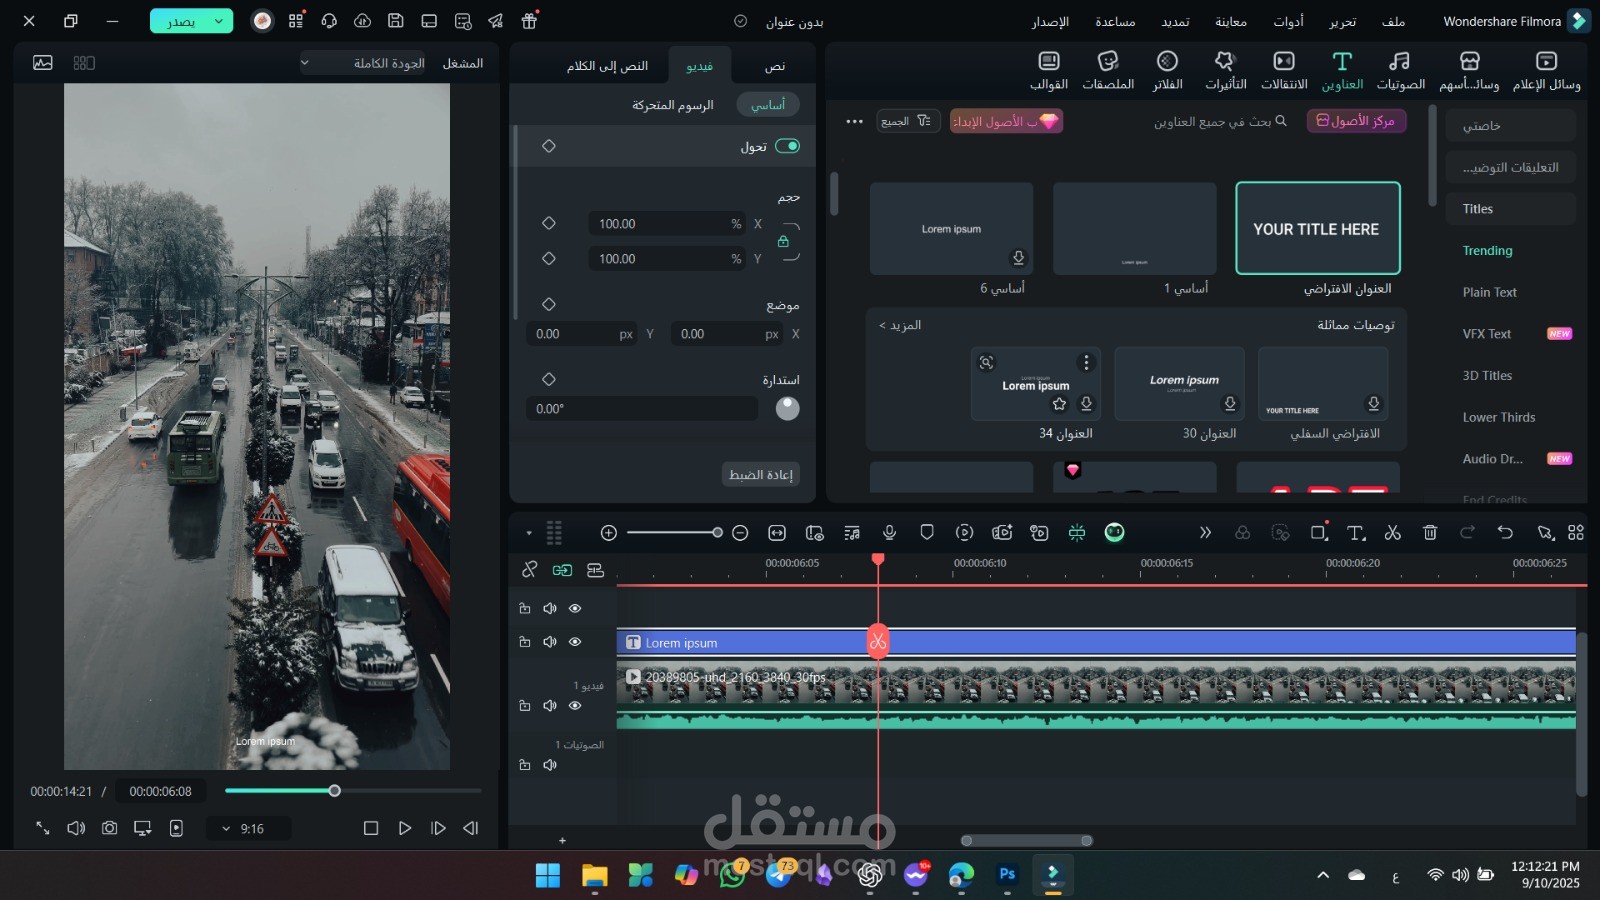Open the AI Copilot green face icon
1600x900 pixels.
point(1114,533)
